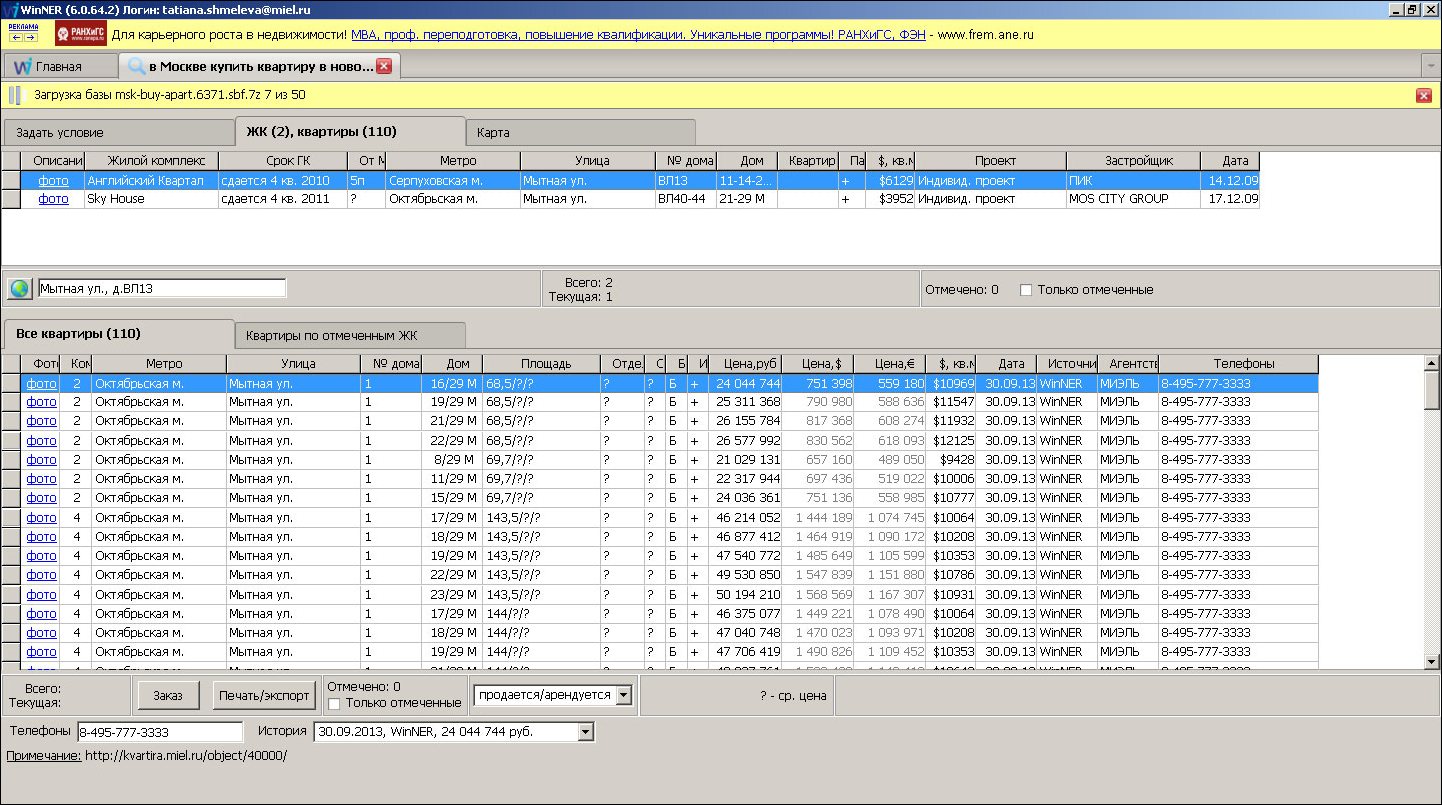
Task: Open фото link for Sky House
Action: (53, 199)
